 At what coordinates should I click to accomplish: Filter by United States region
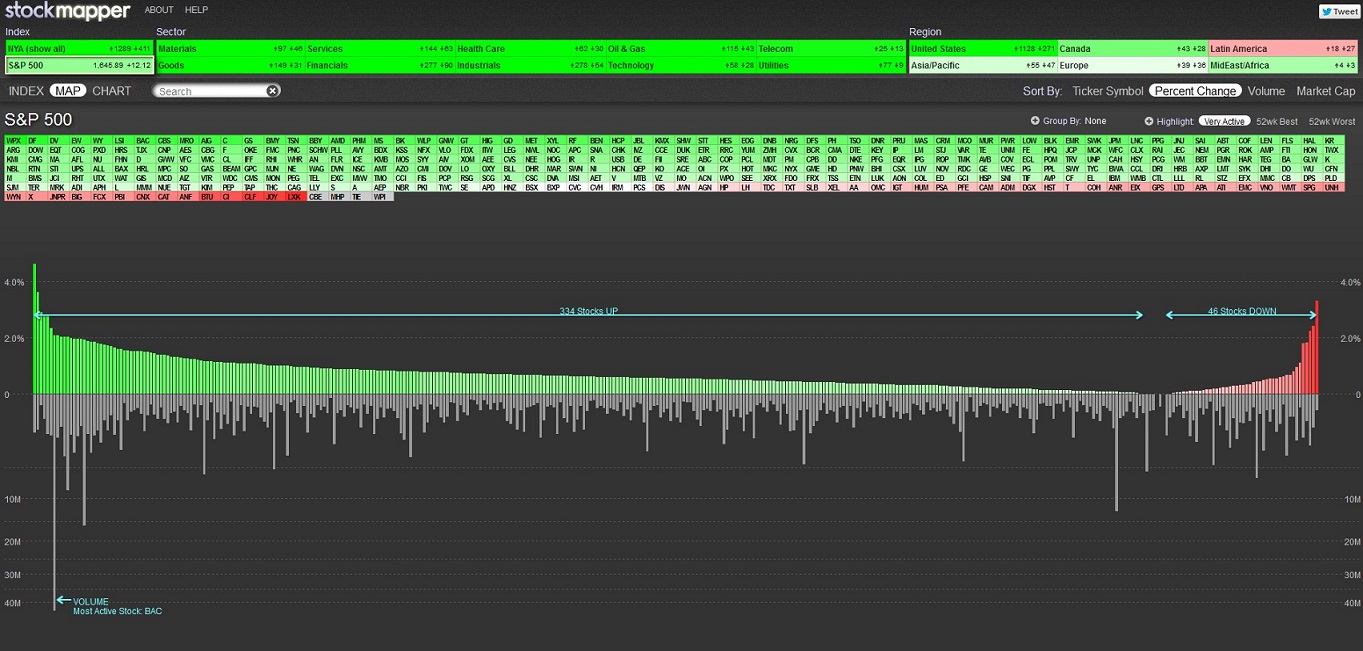tap(983, 48)
